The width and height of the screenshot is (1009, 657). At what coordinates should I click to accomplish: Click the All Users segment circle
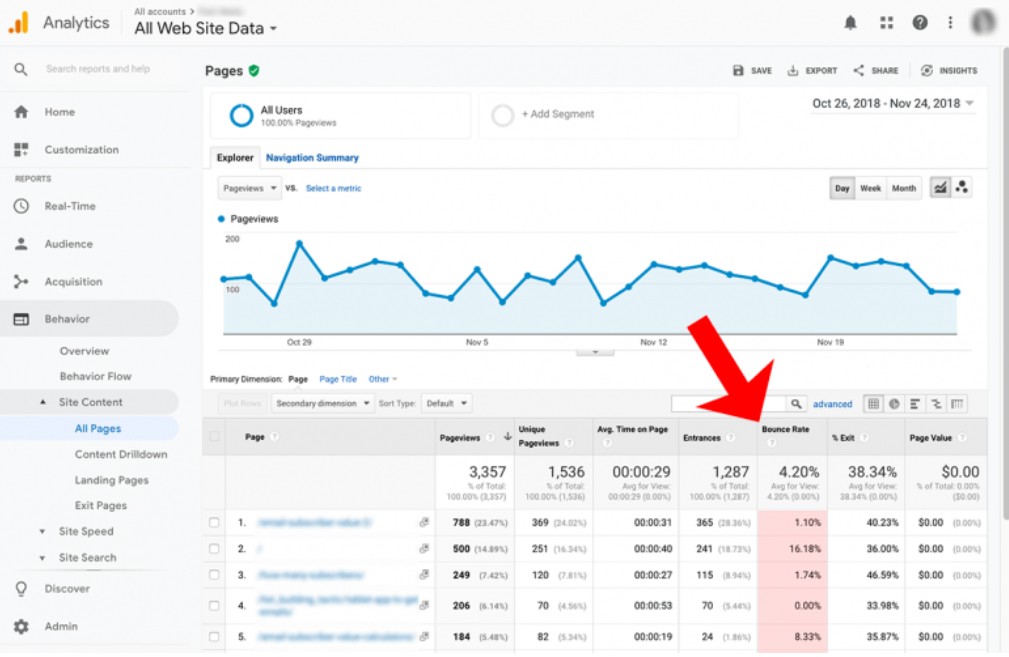pos(241,116)
